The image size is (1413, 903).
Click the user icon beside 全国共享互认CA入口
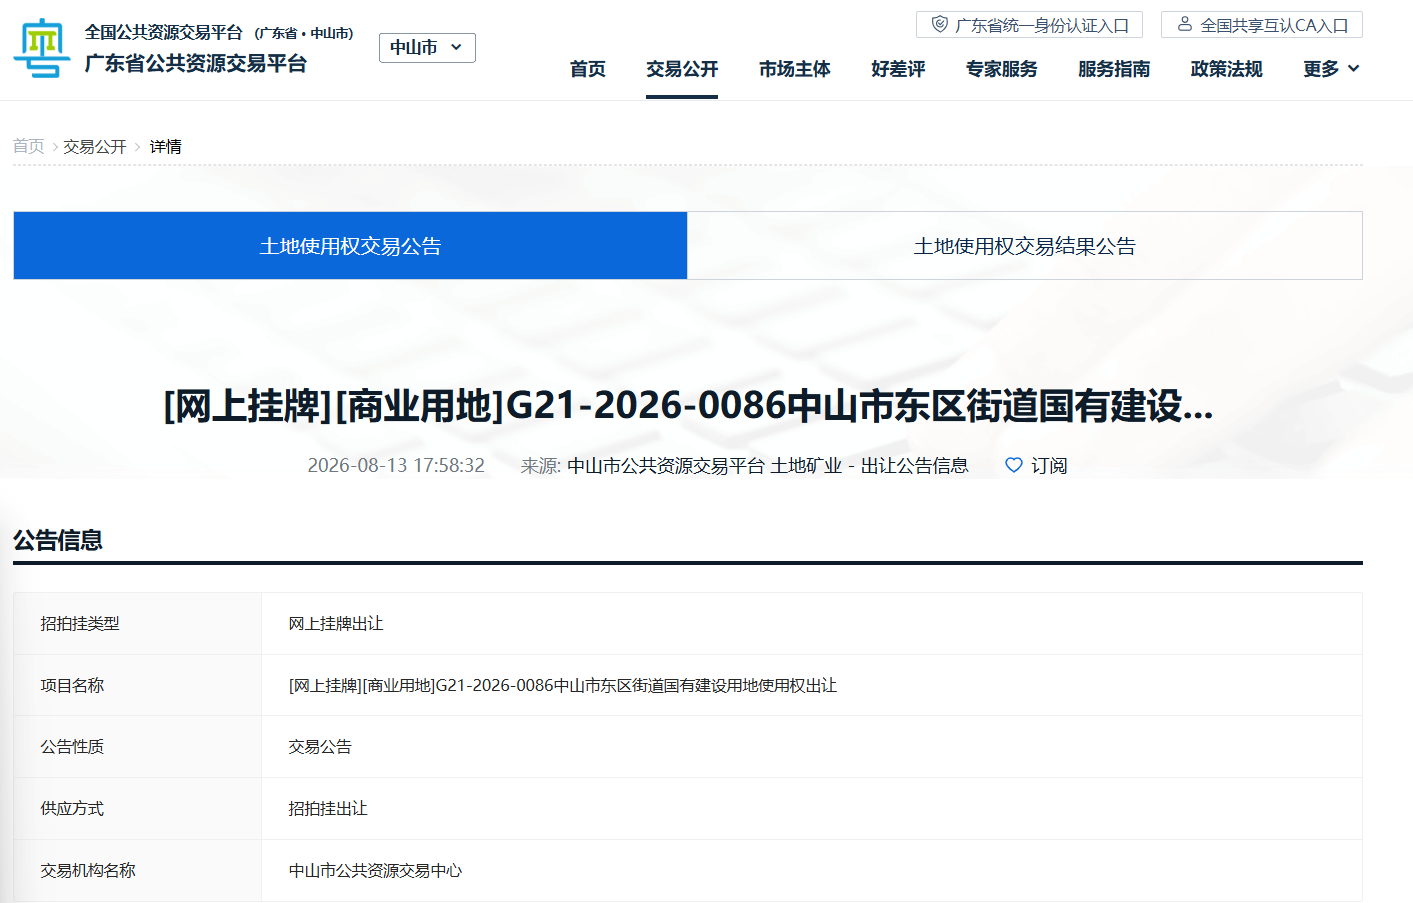(x=1185, y=24)
